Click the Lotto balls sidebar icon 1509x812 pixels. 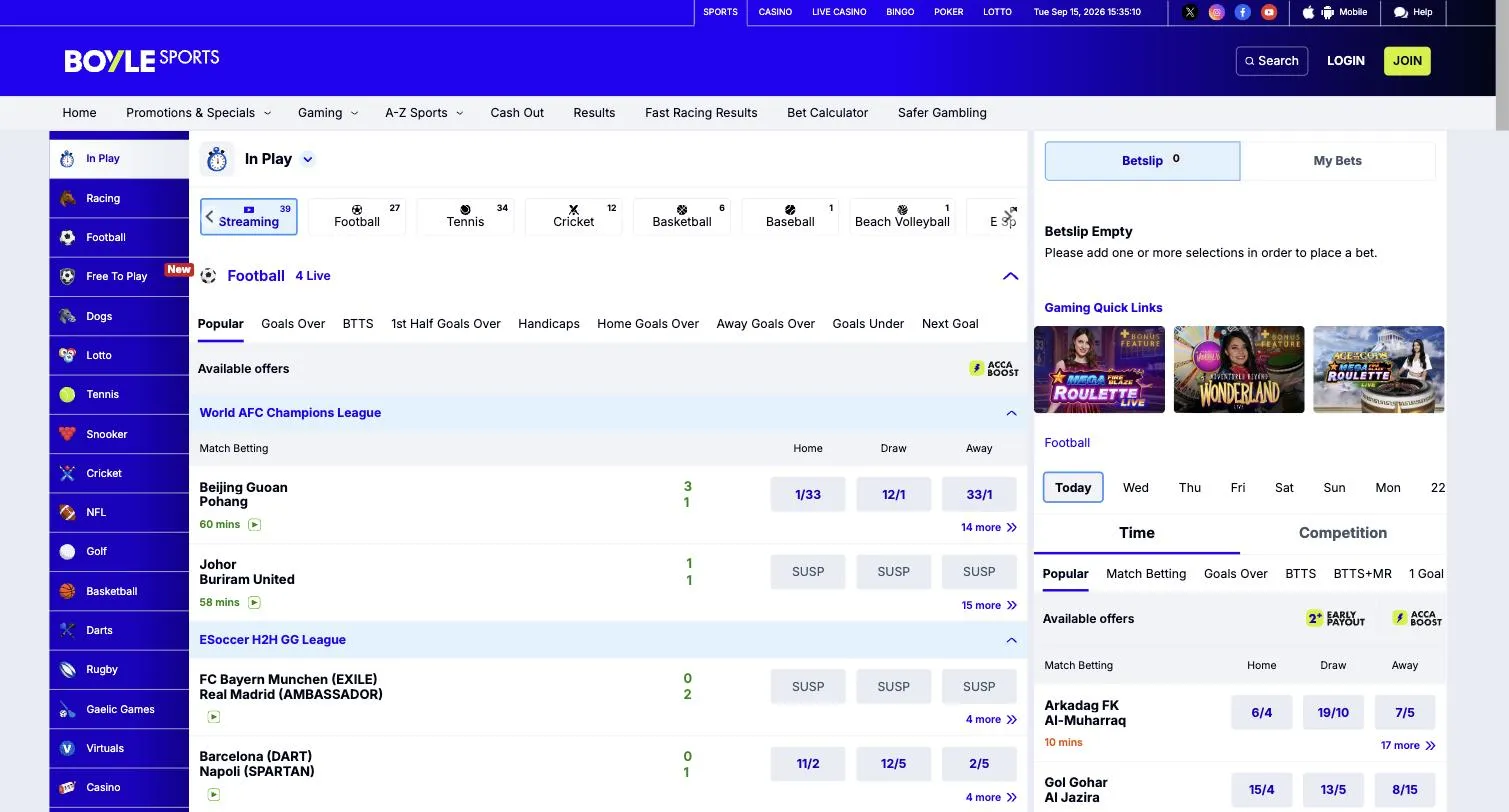coord(67,355)
